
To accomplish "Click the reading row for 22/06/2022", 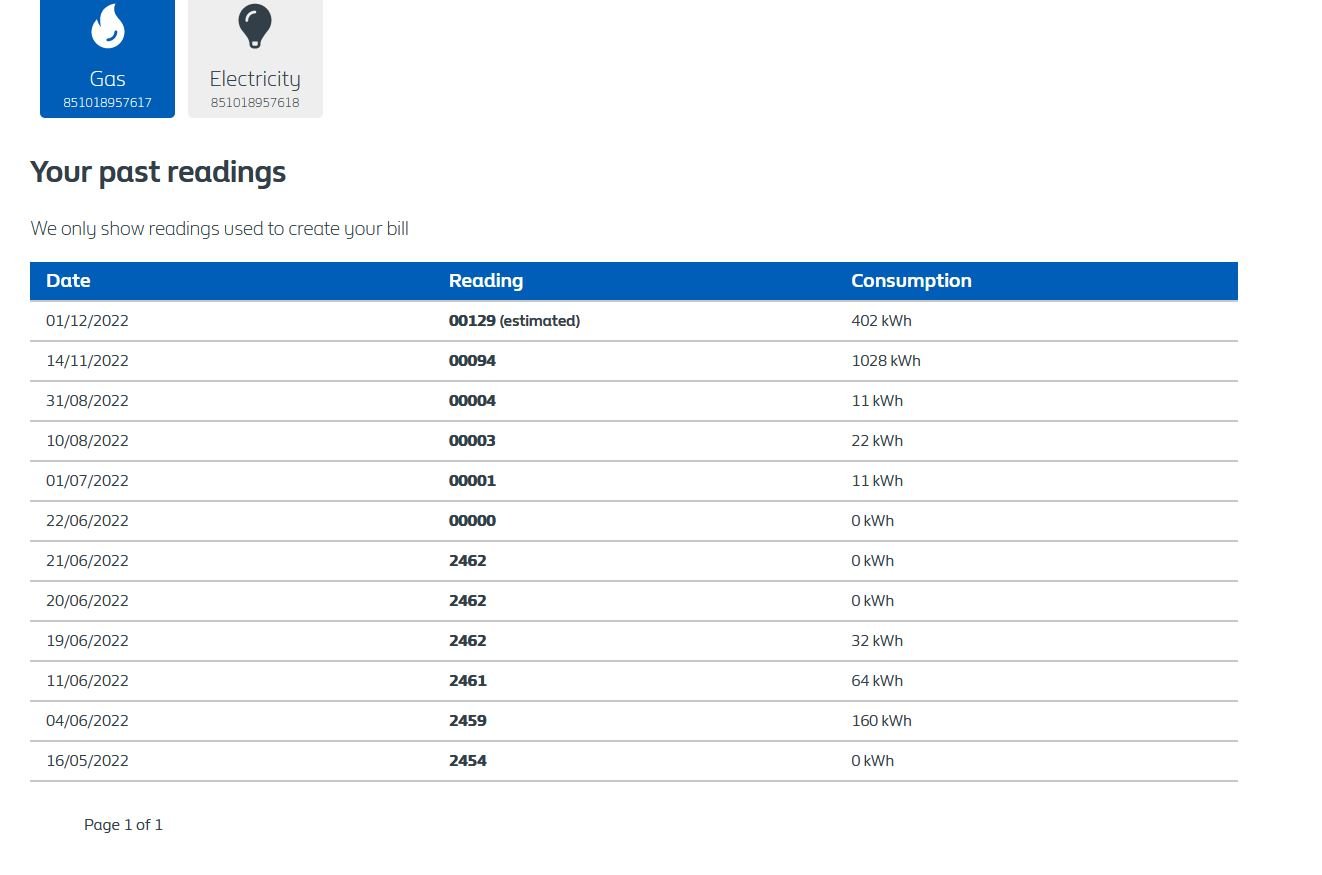I will tap(472, 520).
